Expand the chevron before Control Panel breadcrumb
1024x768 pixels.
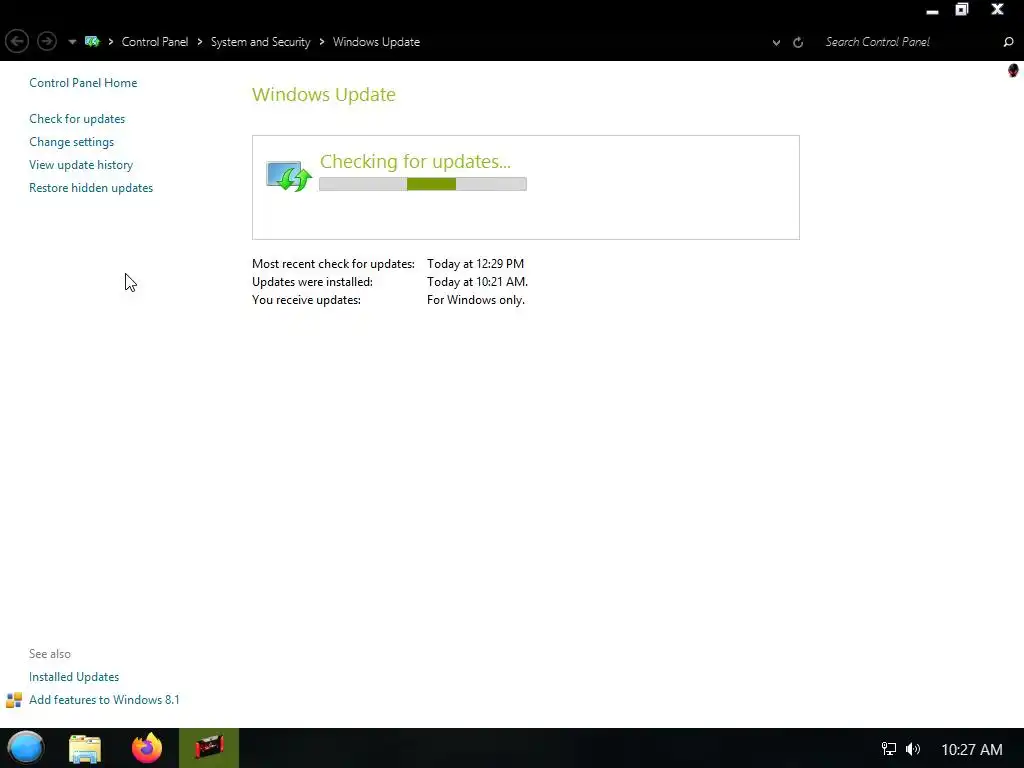click(110, 42)
